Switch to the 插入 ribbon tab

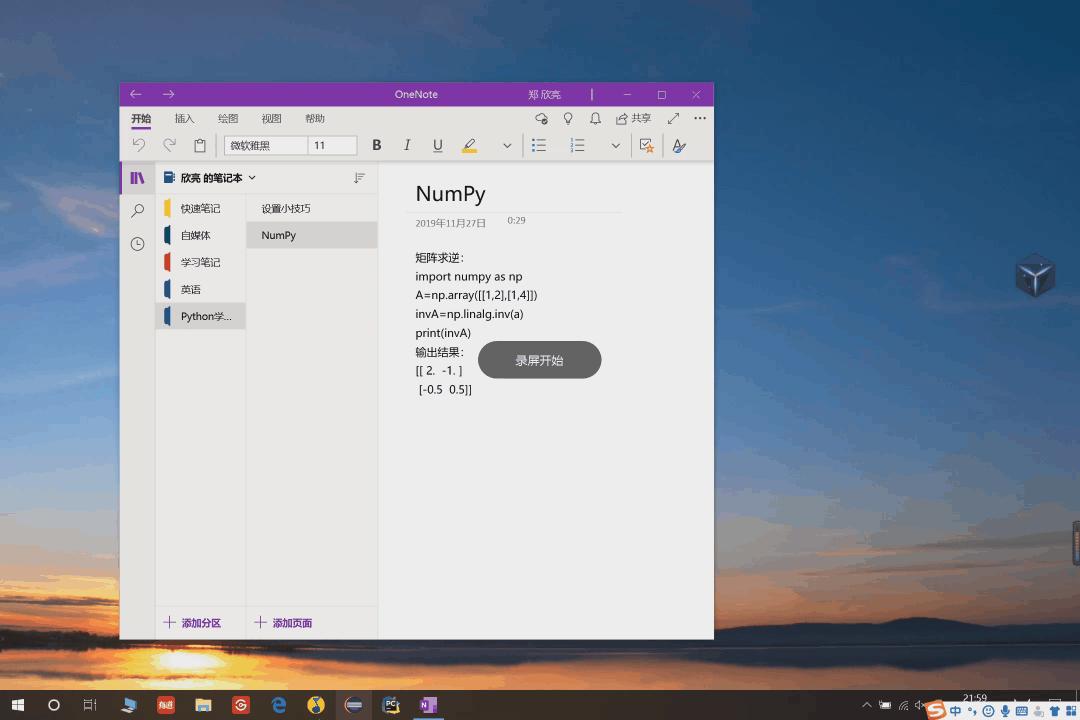click(184, 118)
